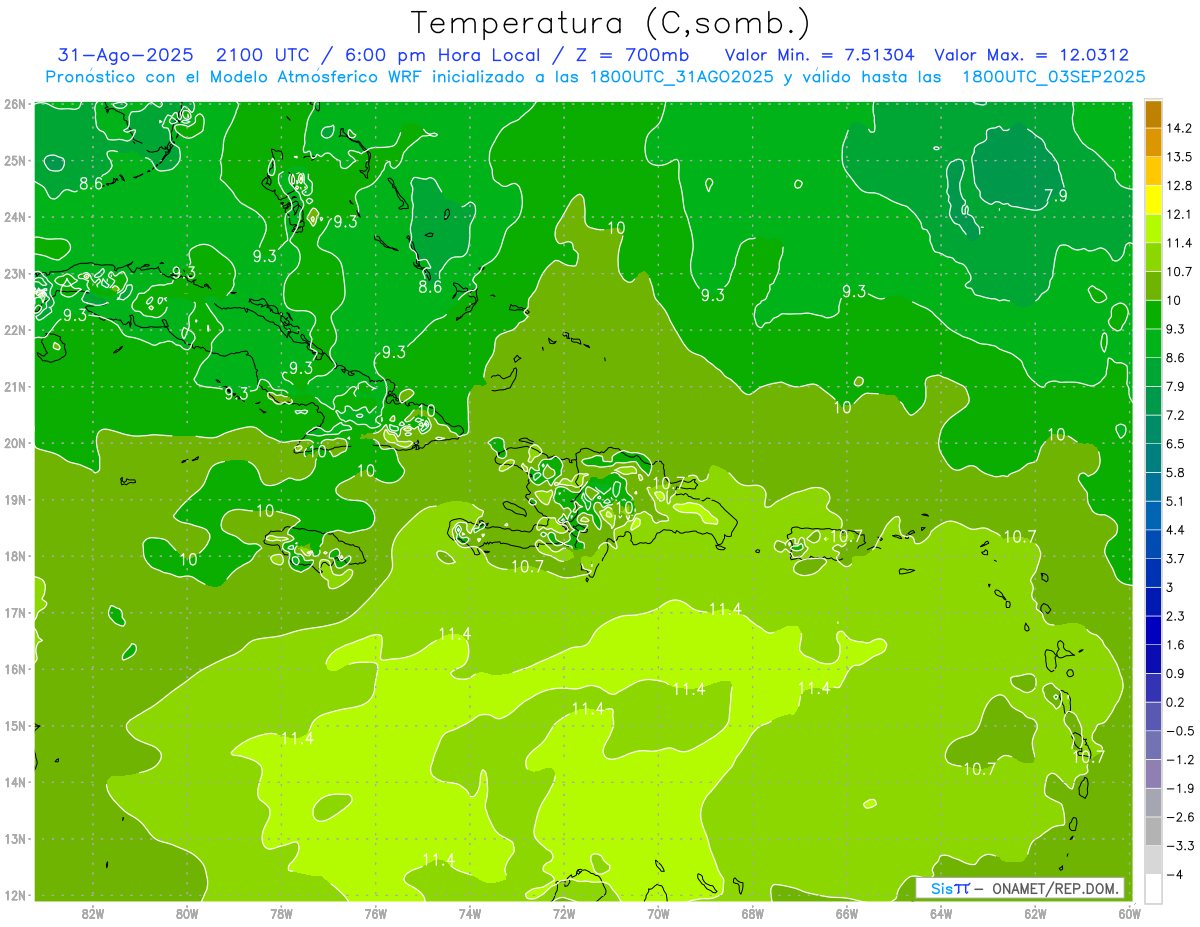This screenshot has width=1200, height=927.
Task: Click yellow legend swatch between 12.1 and 12.8
Action: pos(1153,199)
